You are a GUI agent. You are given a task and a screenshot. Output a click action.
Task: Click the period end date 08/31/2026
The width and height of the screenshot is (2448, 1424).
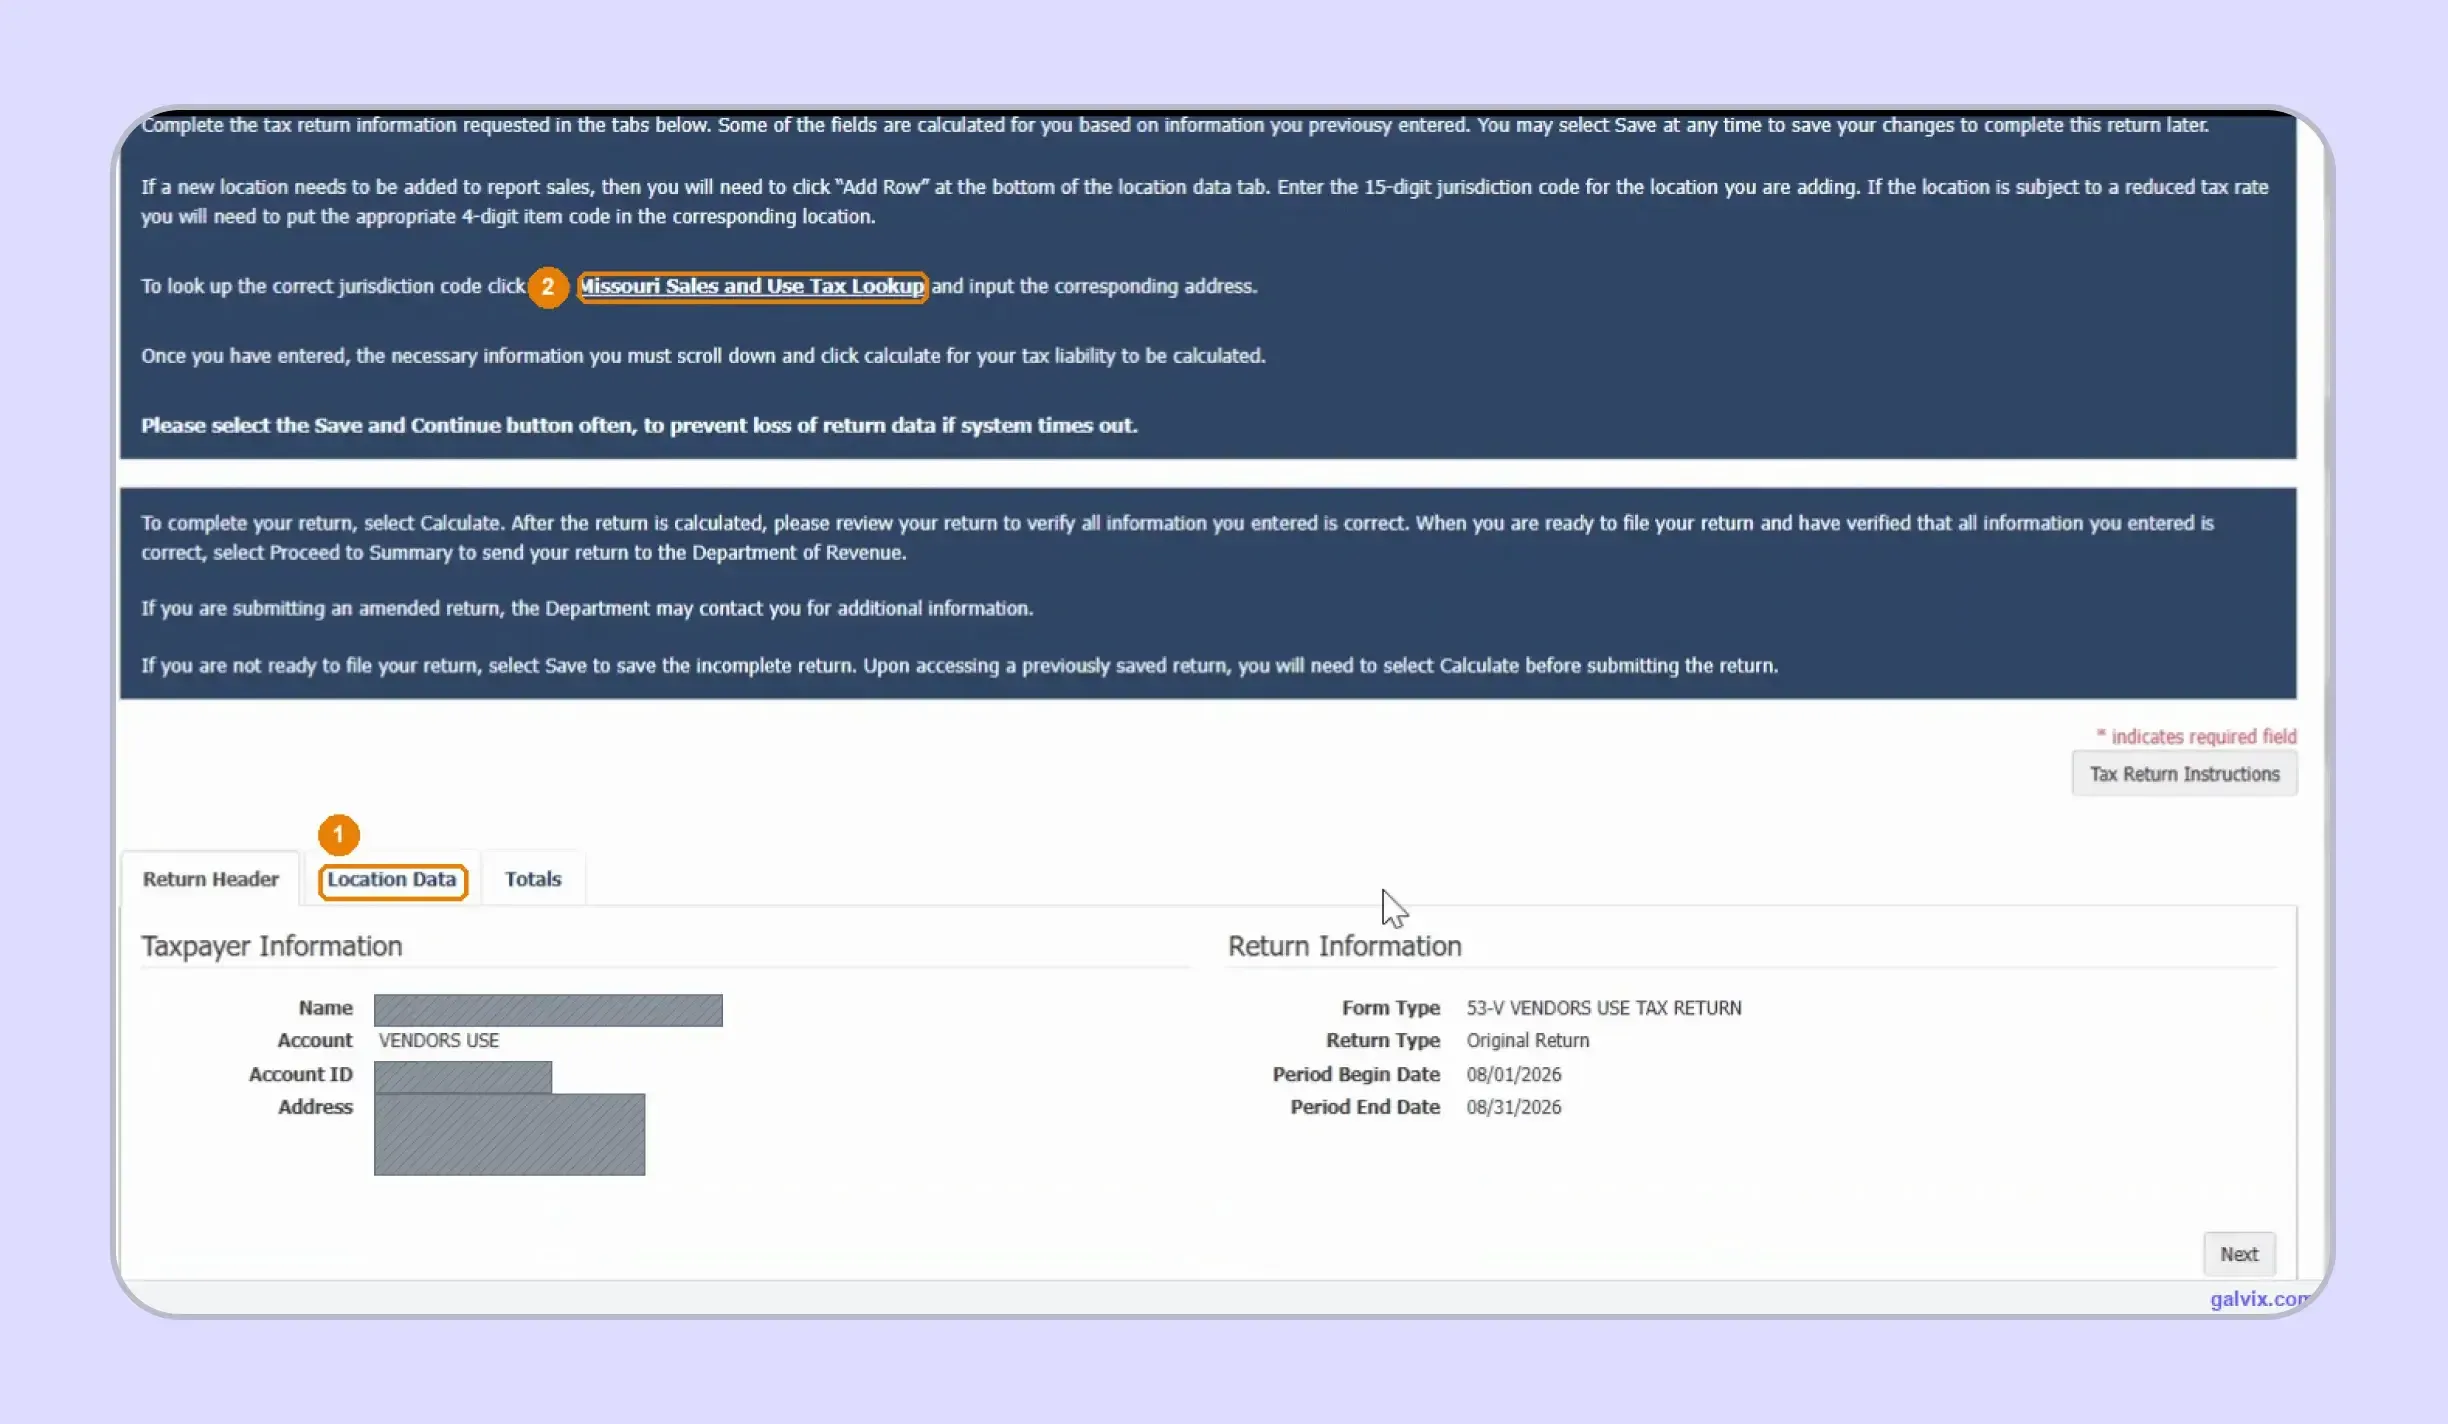tap(1514, 1108)
